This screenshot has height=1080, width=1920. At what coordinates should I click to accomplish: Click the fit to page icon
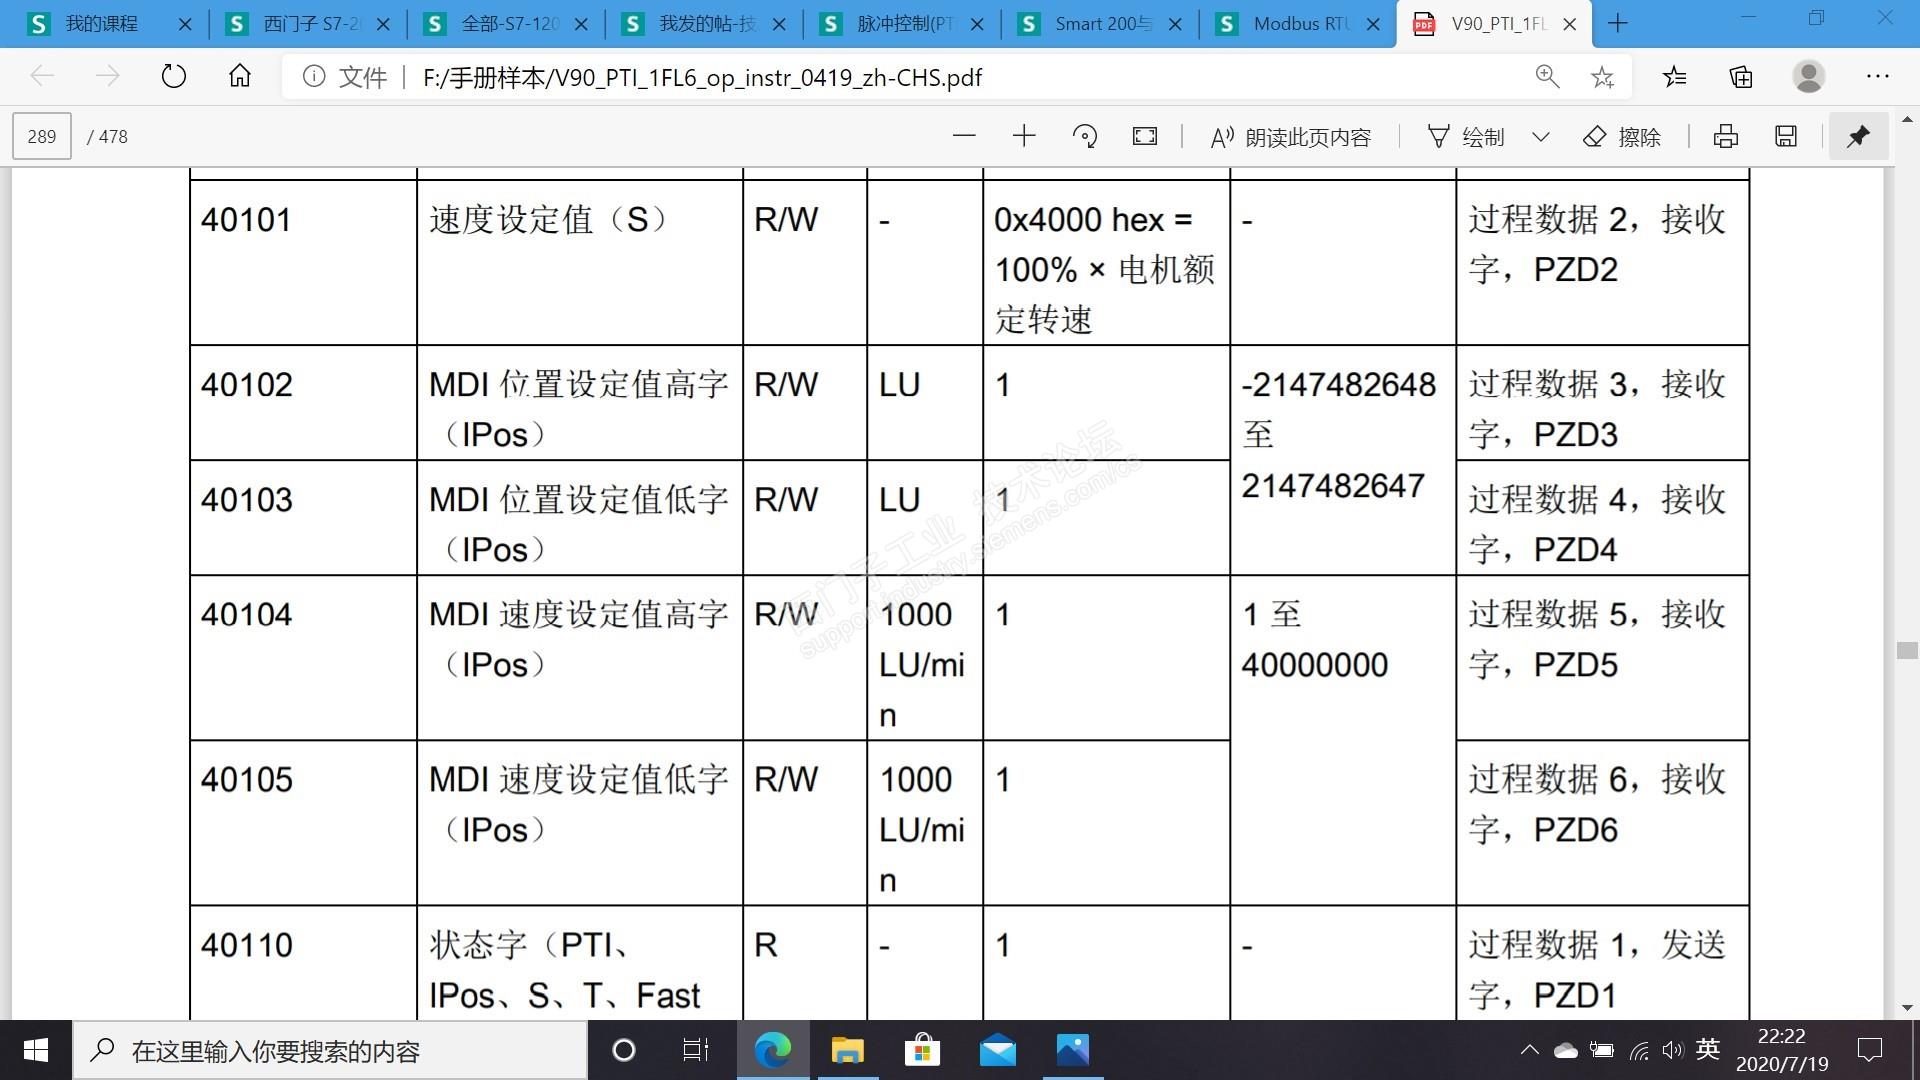(1145, 136)
